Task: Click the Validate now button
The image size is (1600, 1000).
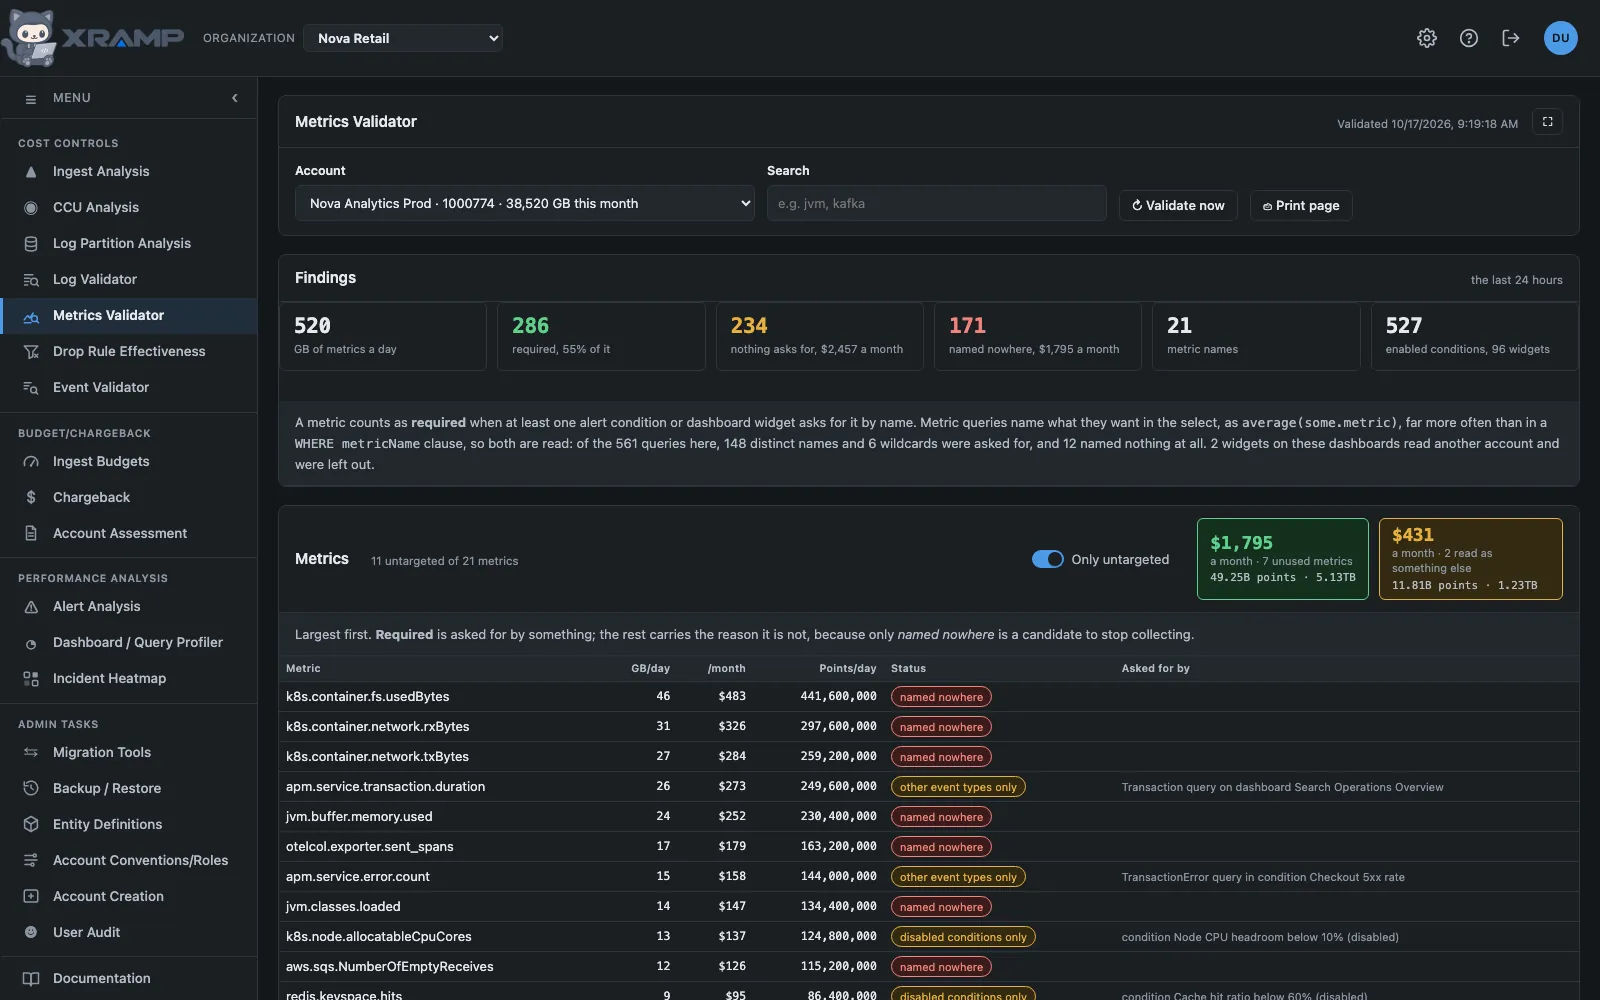Action: [x=1178, y=206]
